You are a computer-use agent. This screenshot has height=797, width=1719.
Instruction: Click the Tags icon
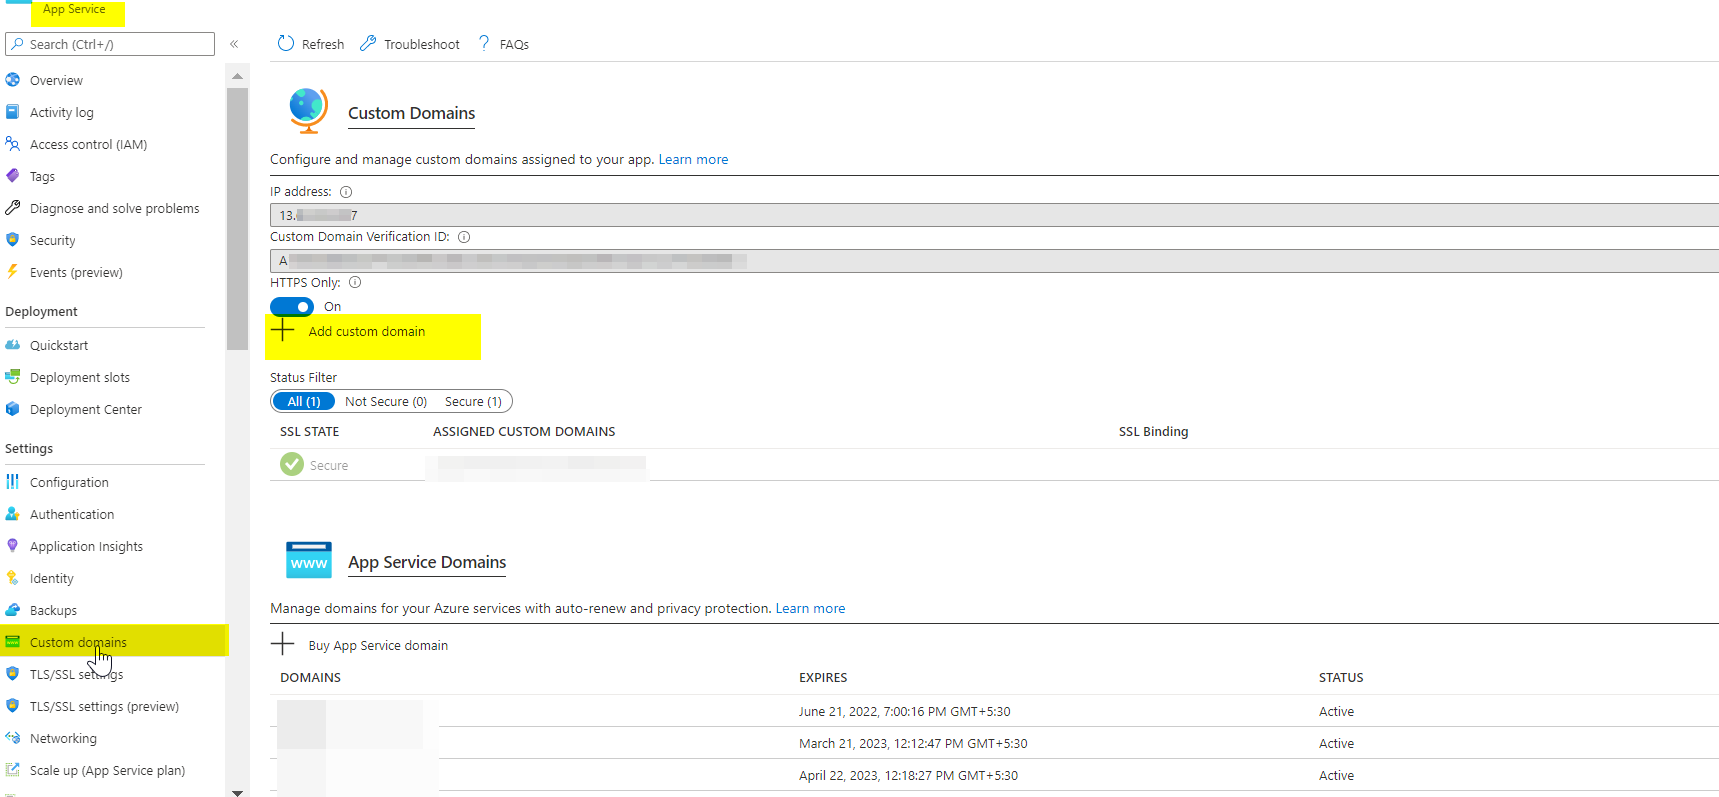point(13,176)
